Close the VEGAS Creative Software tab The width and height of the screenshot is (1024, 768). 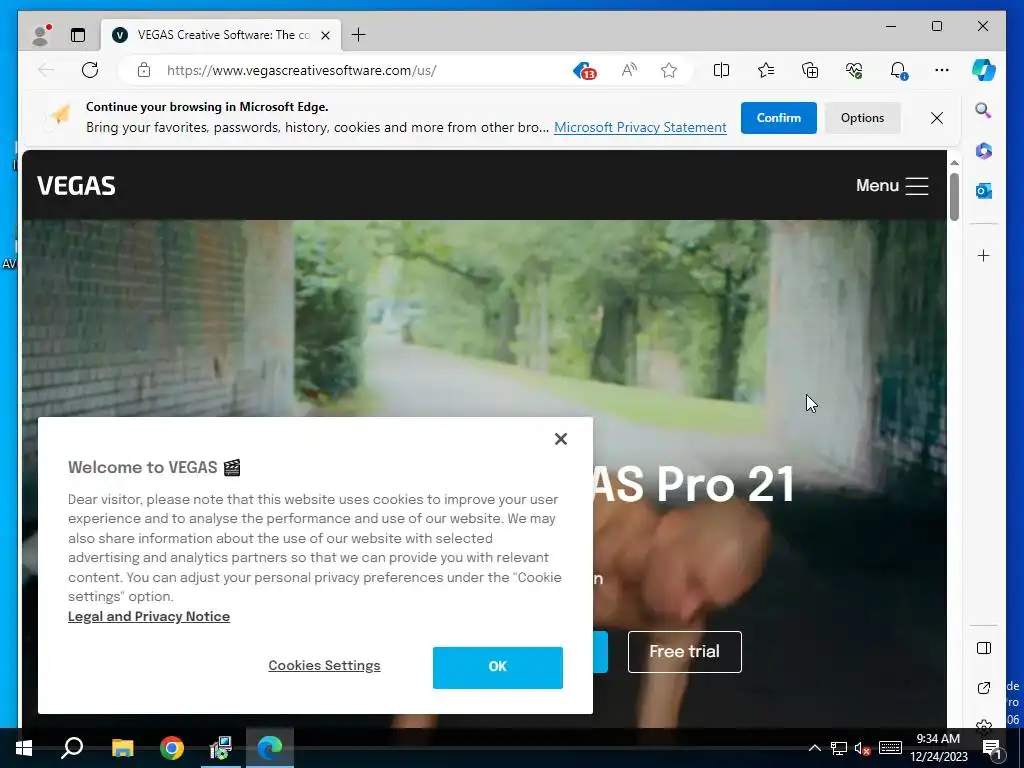(x=325, y=35)
